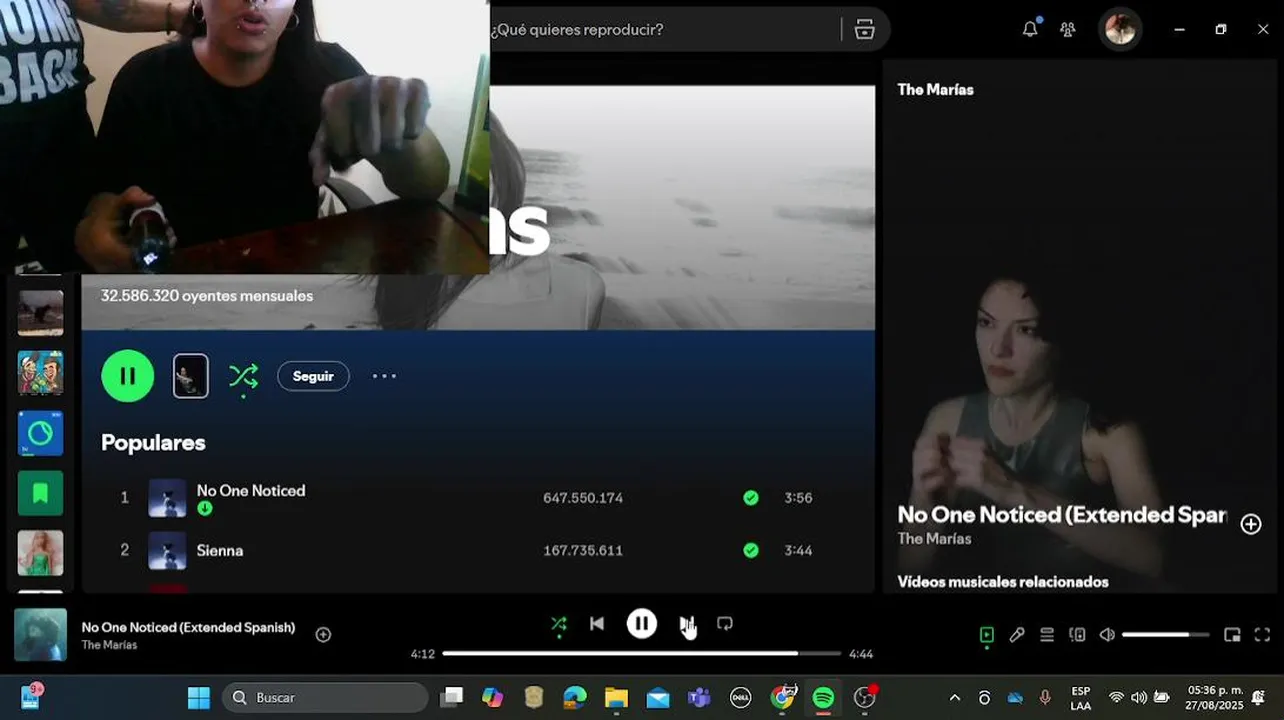Toggle repeat mode in the player
The image size is (1284, 720).
click(x=725, y=624)
